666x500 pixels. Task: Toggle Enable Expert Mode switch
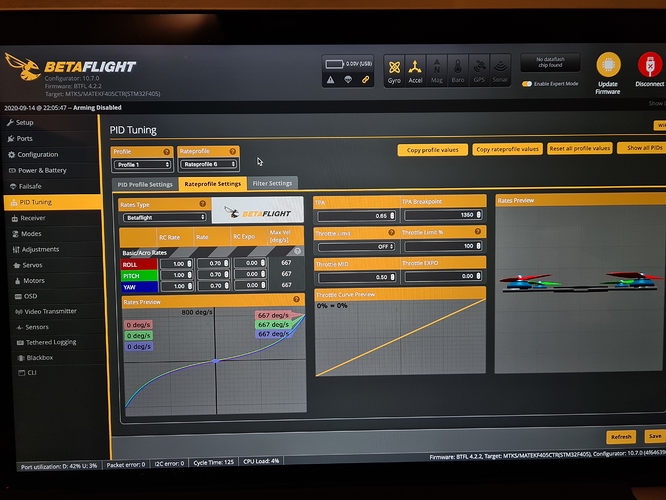[527, 84]
